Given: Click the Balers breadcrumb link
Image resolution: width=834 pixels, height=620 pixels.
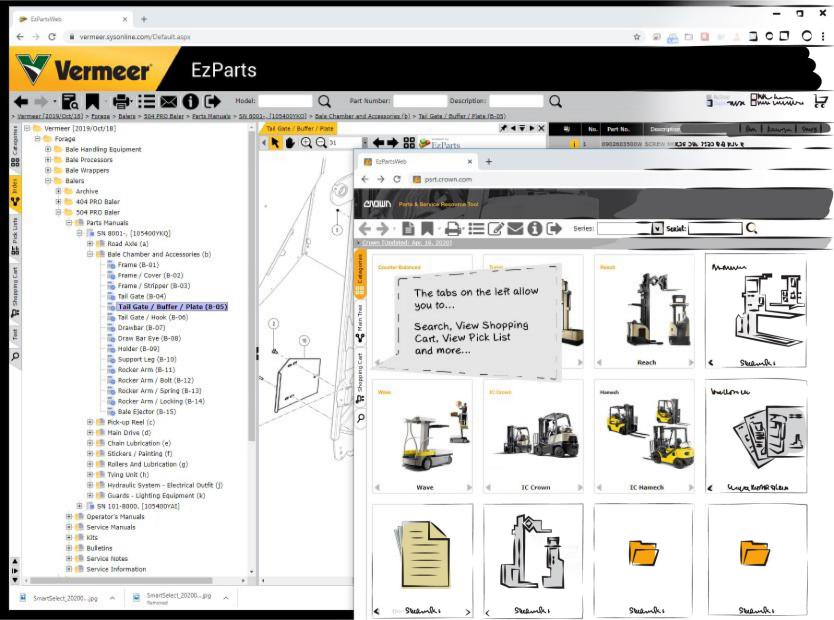Looking at the screenshot, I should 127,116.
